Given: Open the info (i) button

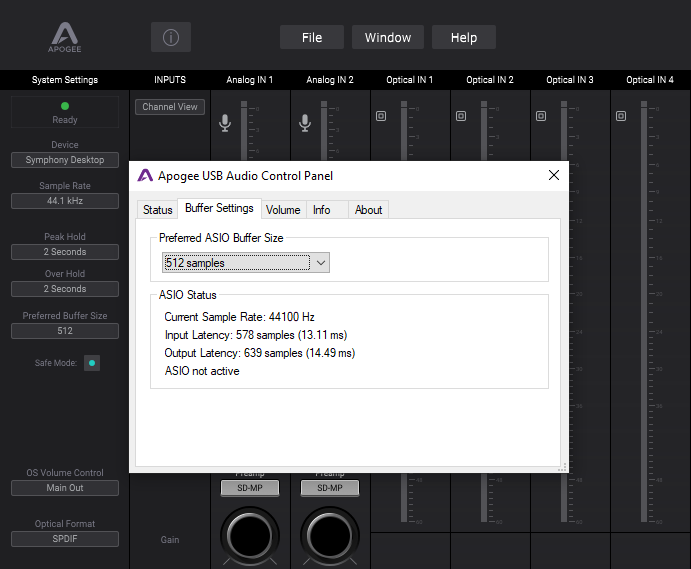Looking at the screenshot, I should point(171,37).
